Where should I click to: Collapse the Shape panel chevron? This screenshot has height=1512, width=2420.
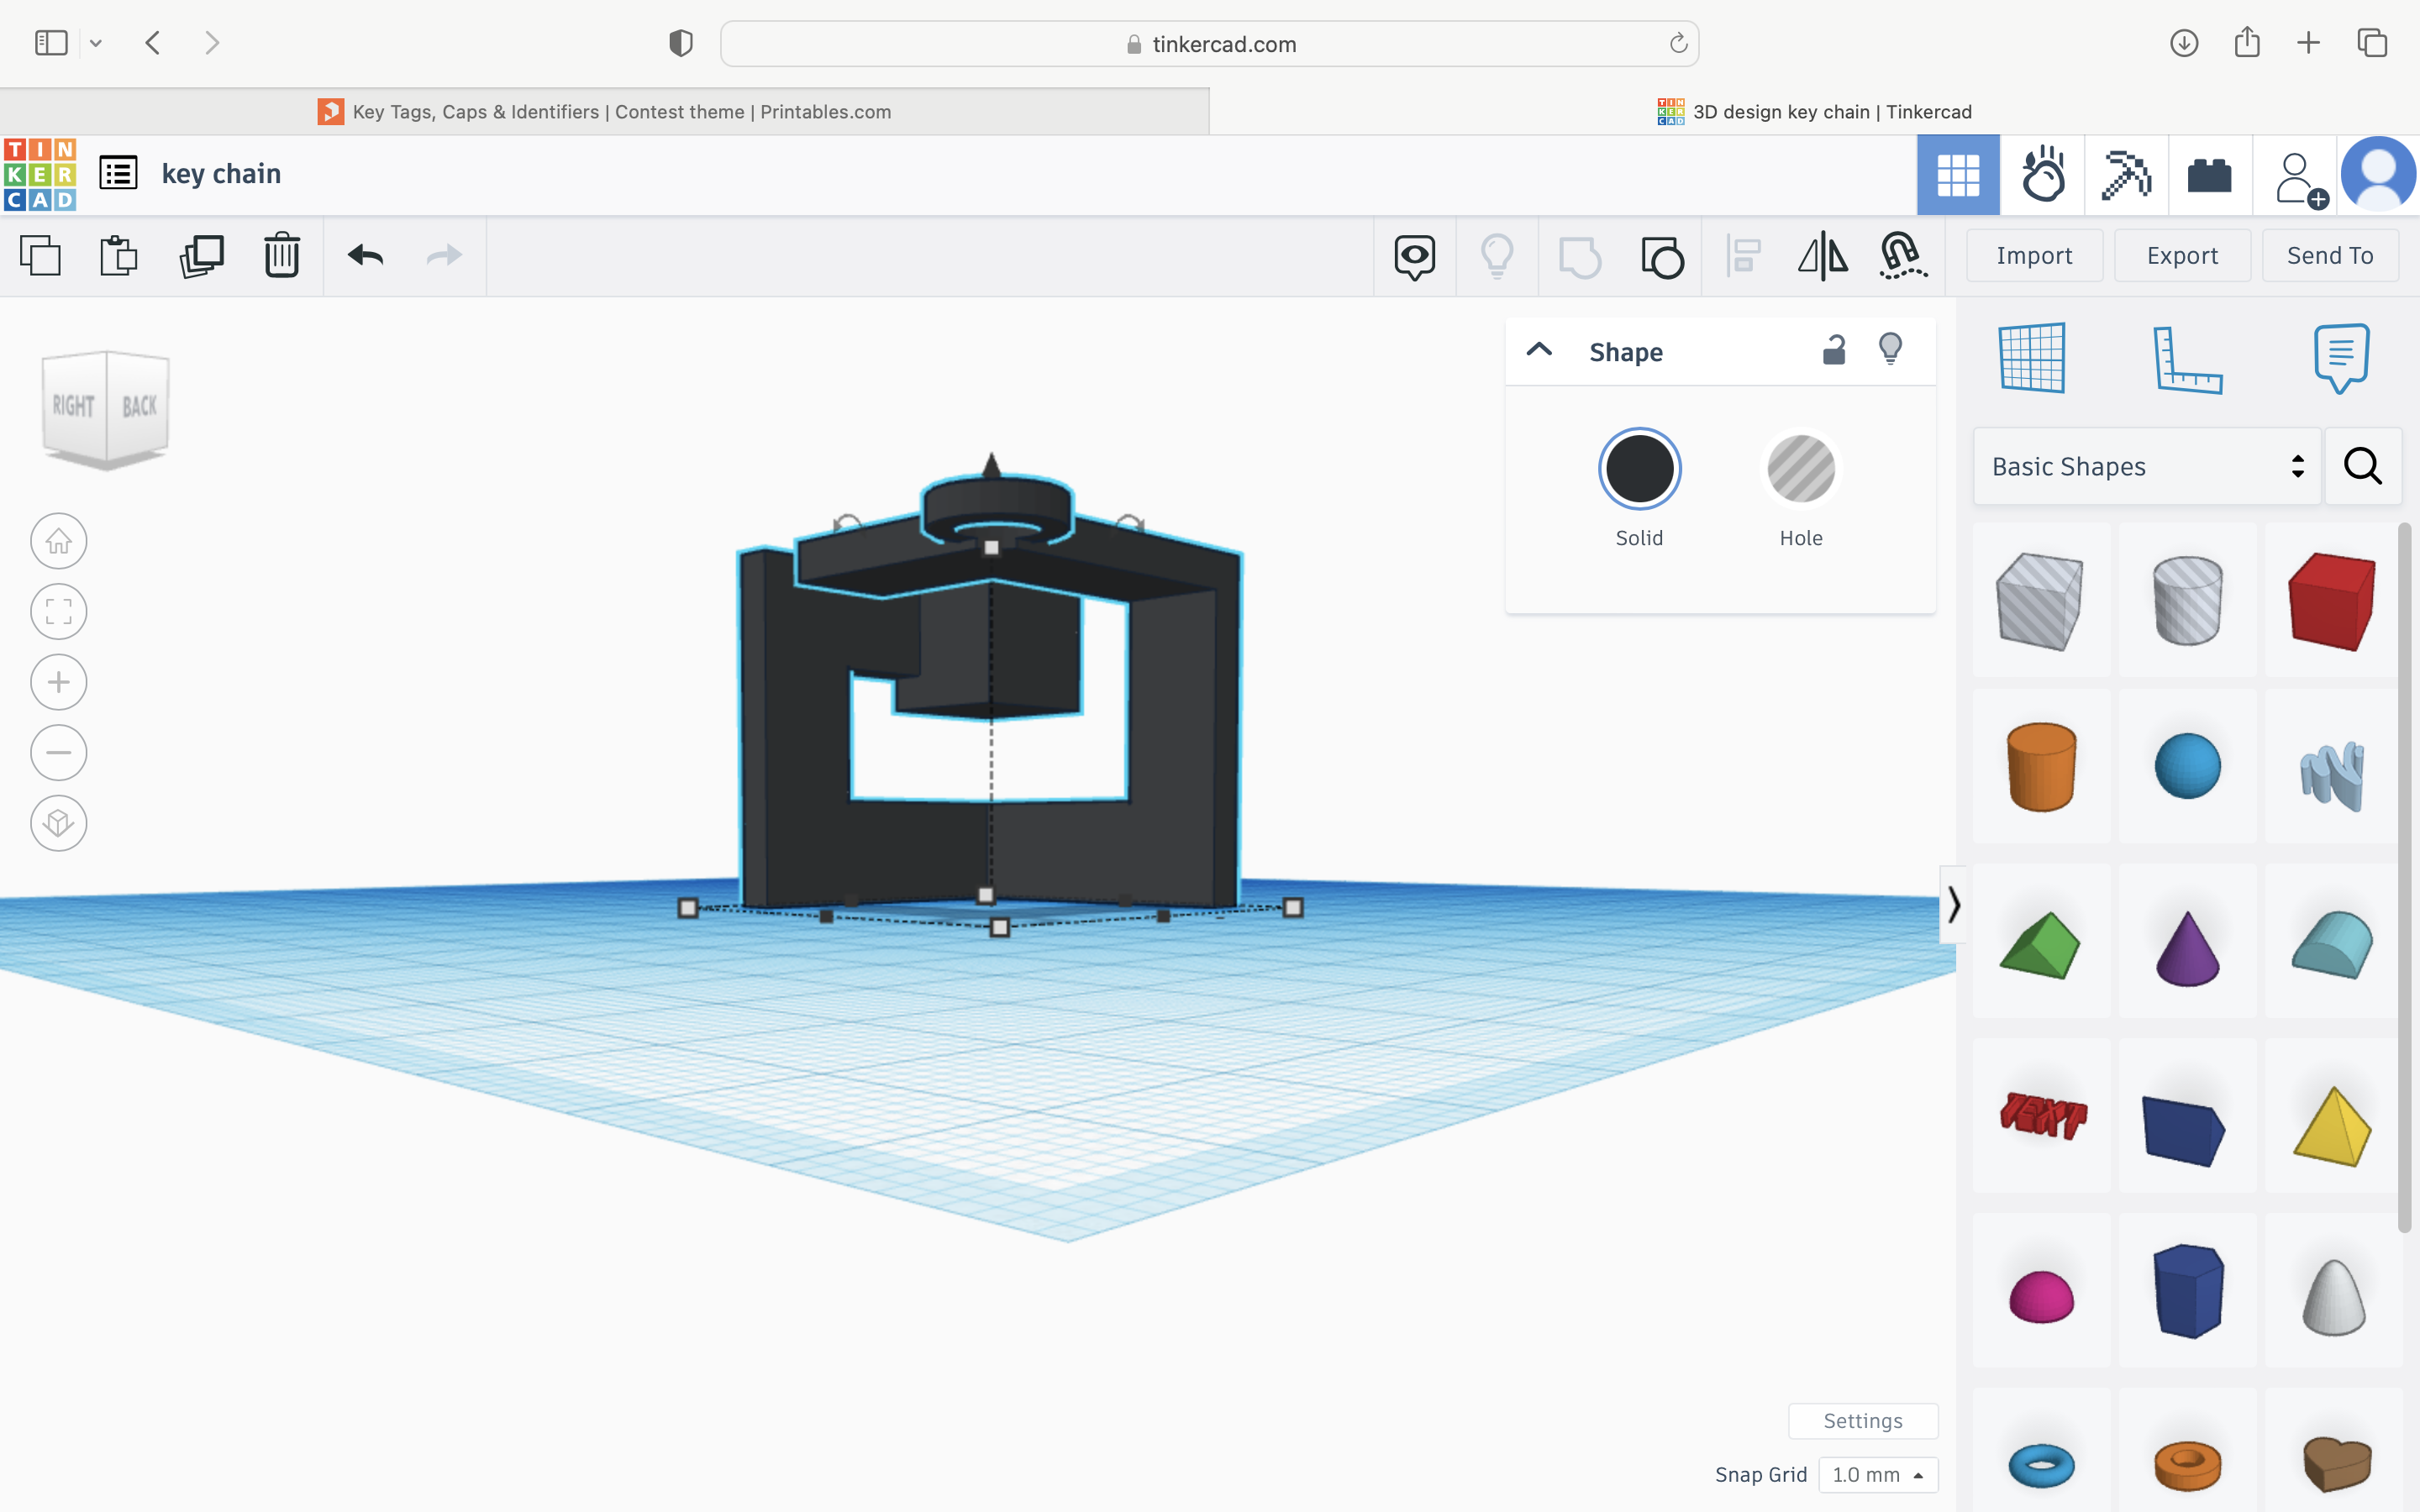point(1539,350)
